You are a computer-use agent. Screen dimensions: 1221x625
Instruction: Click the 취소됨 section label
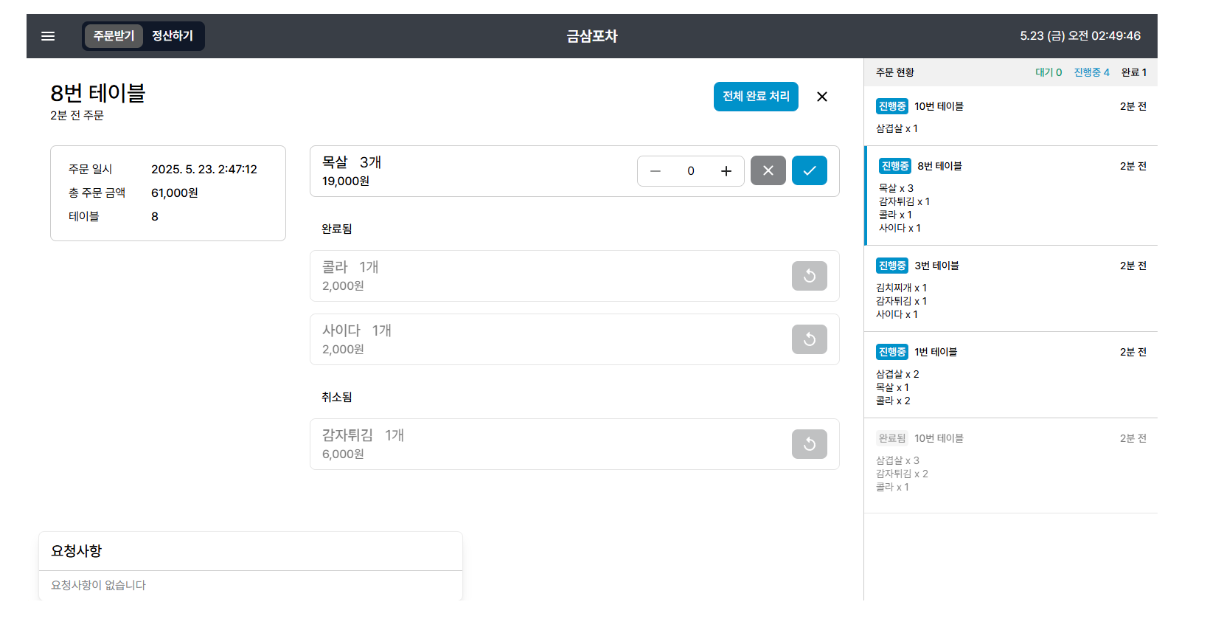pyautogui.click(x=337, y=397)
